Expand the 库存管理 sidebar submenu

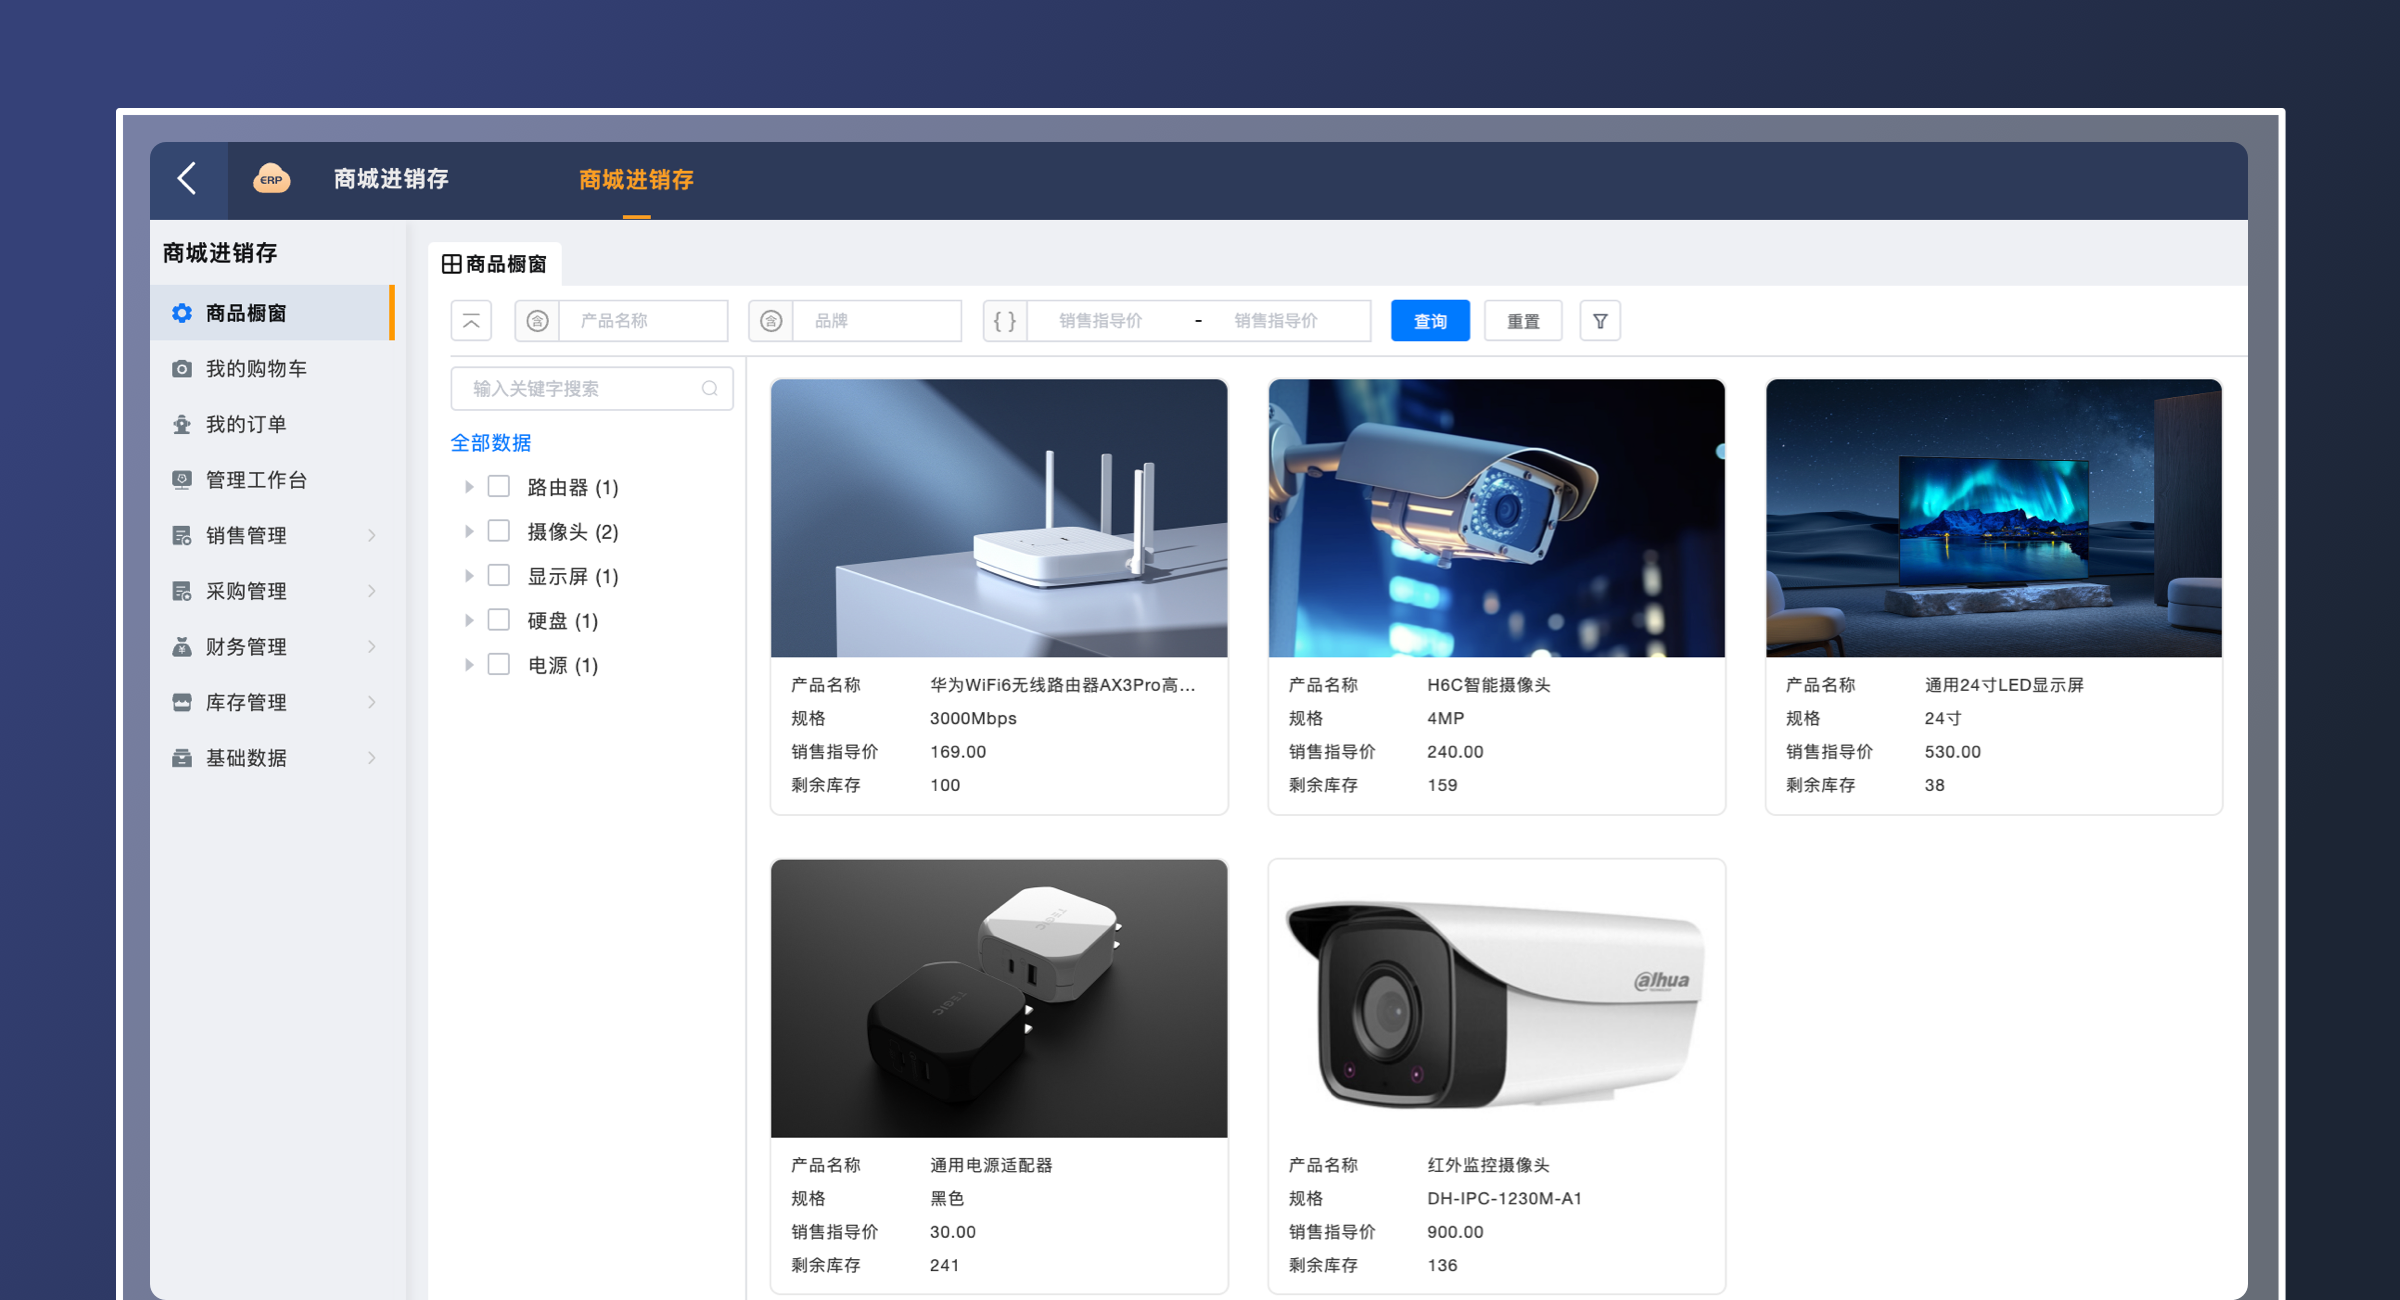pos(371,702)
